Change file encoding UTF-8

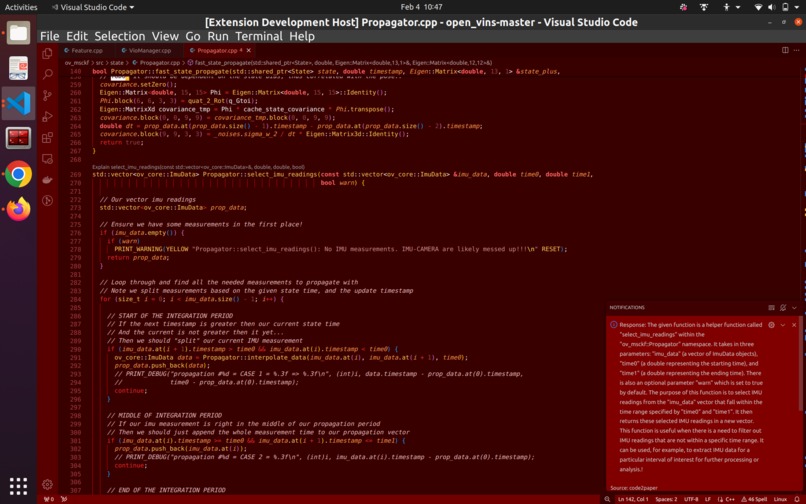point(691,499)
